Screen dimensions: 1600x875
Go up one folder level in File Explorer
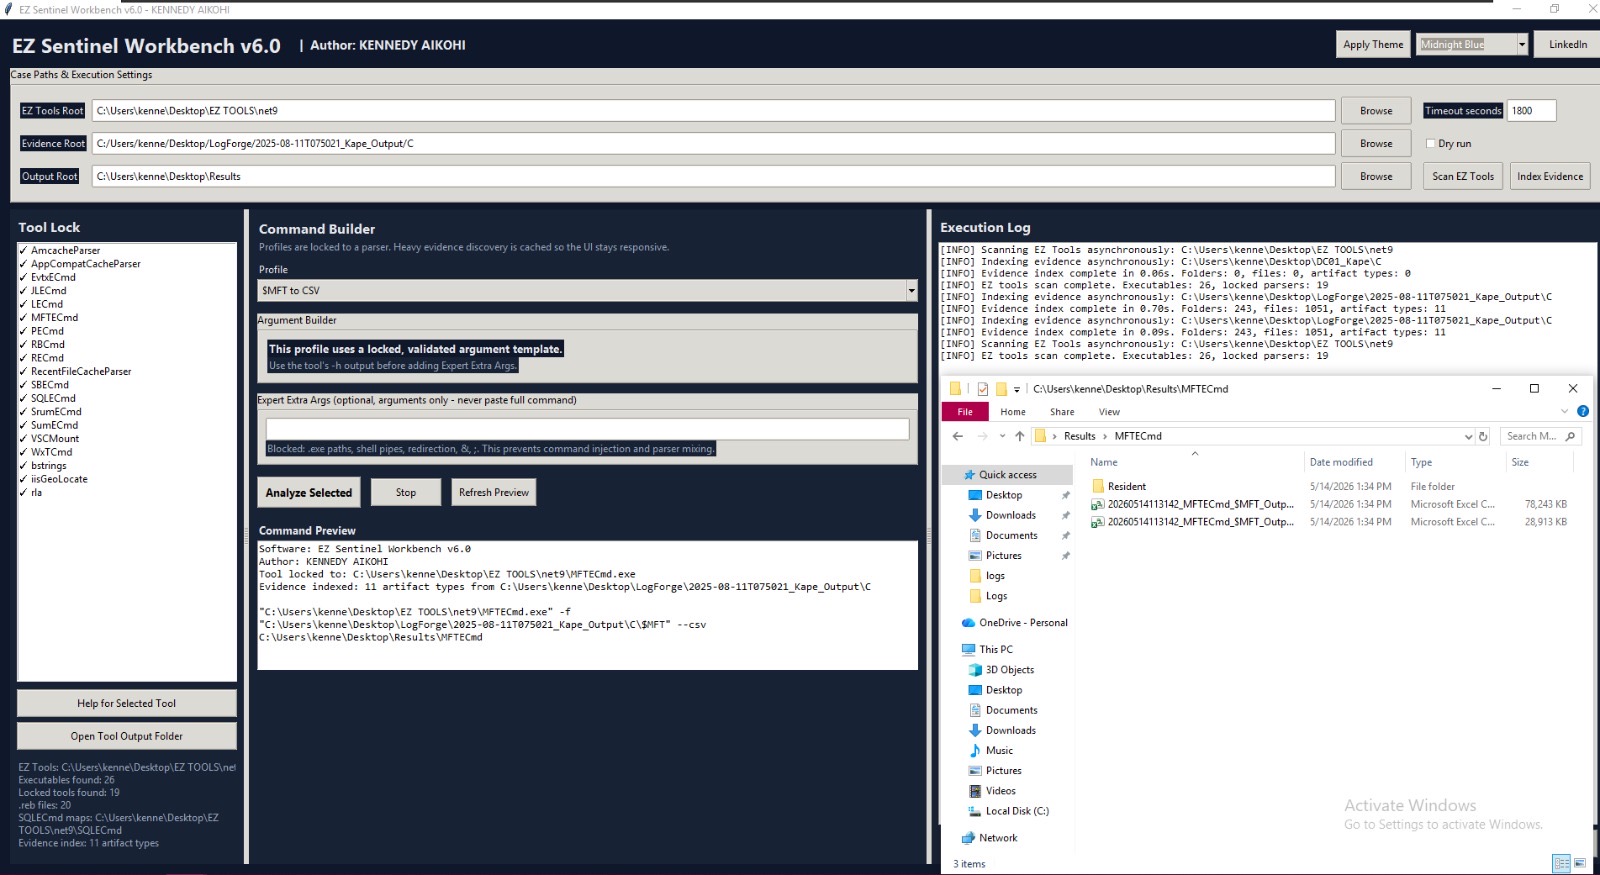(x=1019, y=436)
